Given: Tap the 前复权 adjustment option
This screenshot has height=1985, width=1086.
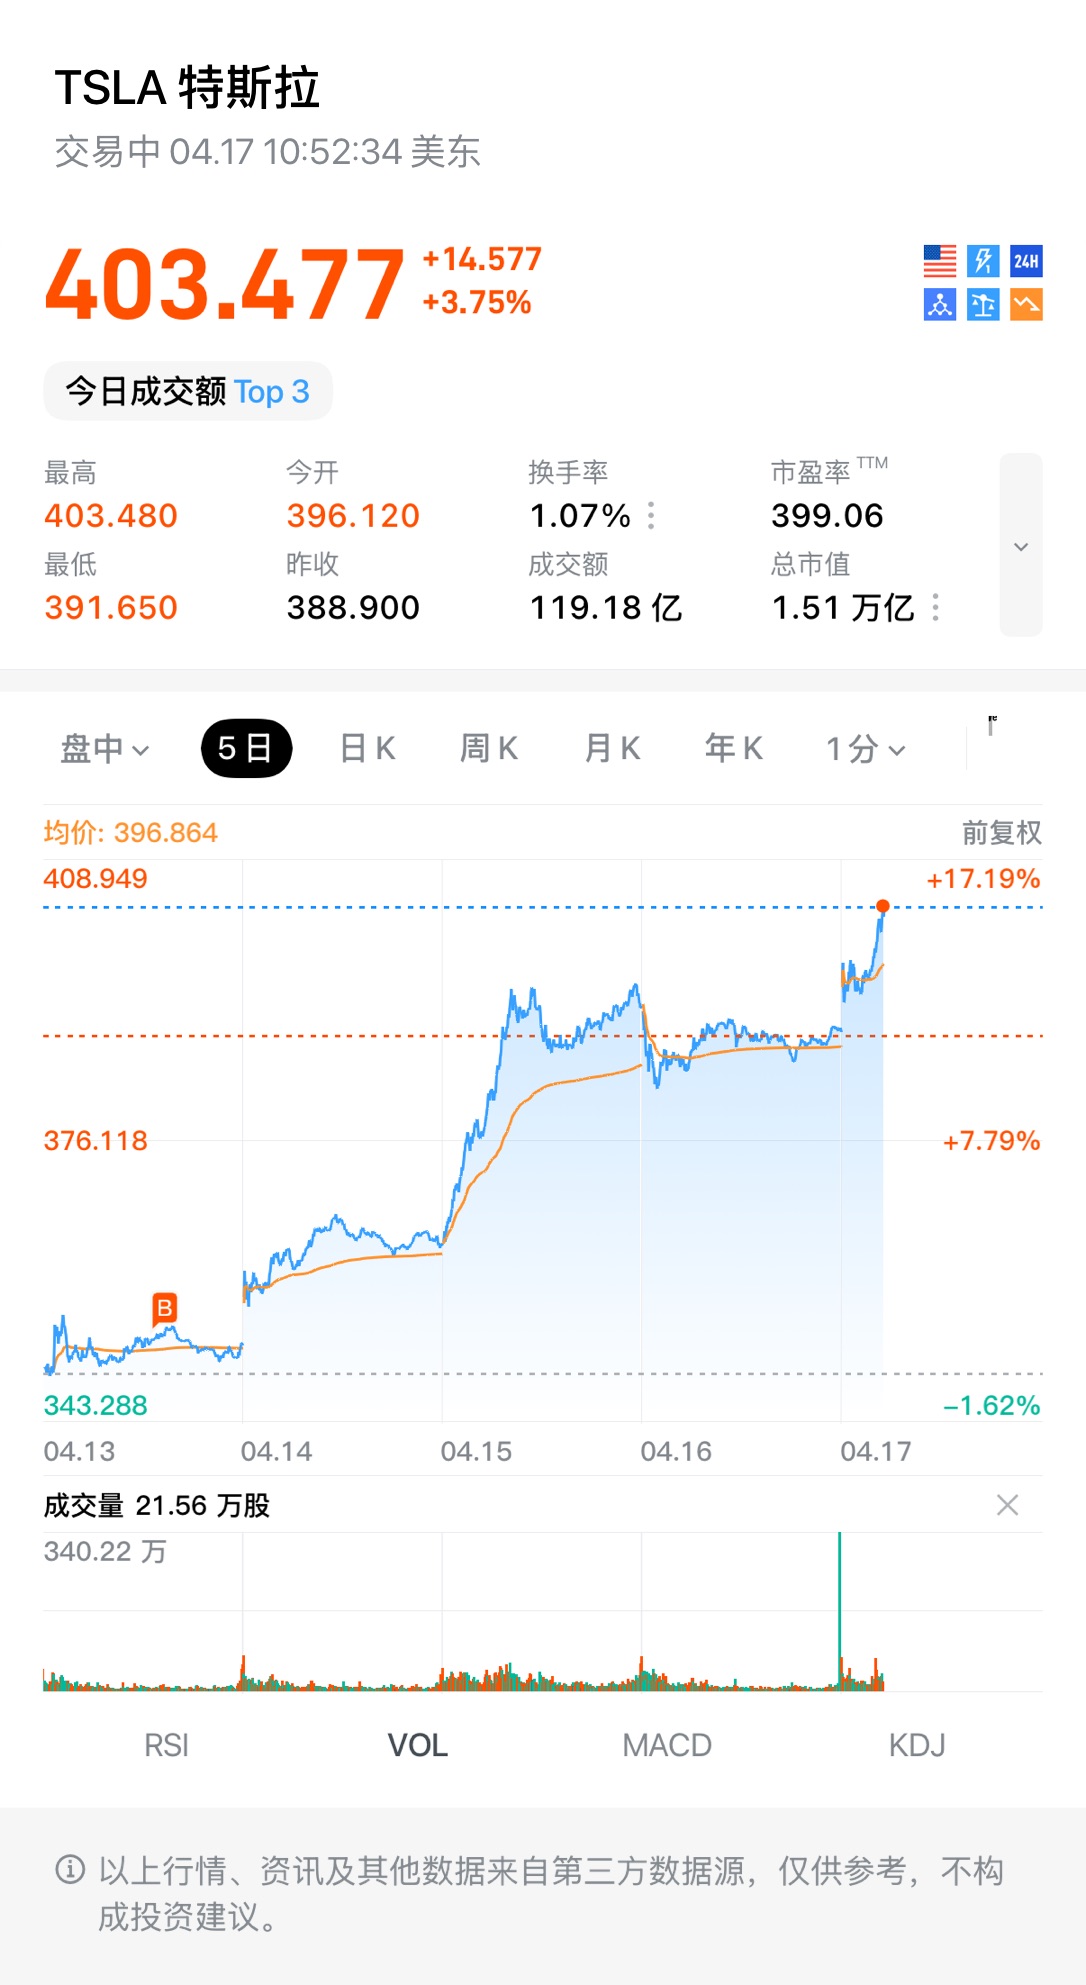Looking at the screenshot, I should tap(1001, 832).
